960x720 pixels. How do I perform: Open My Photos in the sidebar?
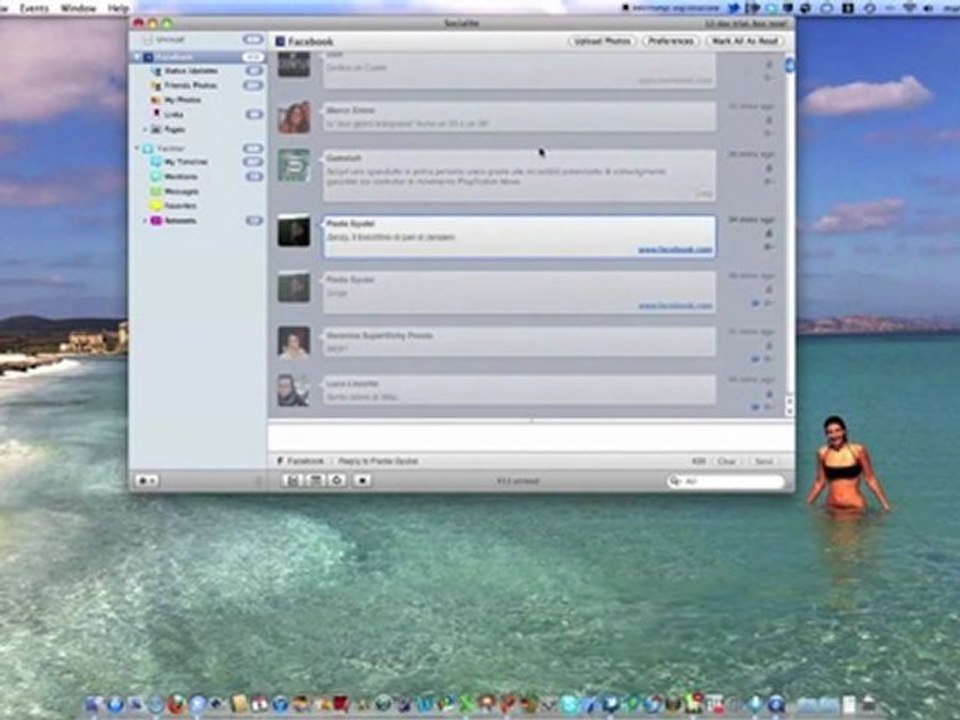pyautogui.click(x=182, y=100)
